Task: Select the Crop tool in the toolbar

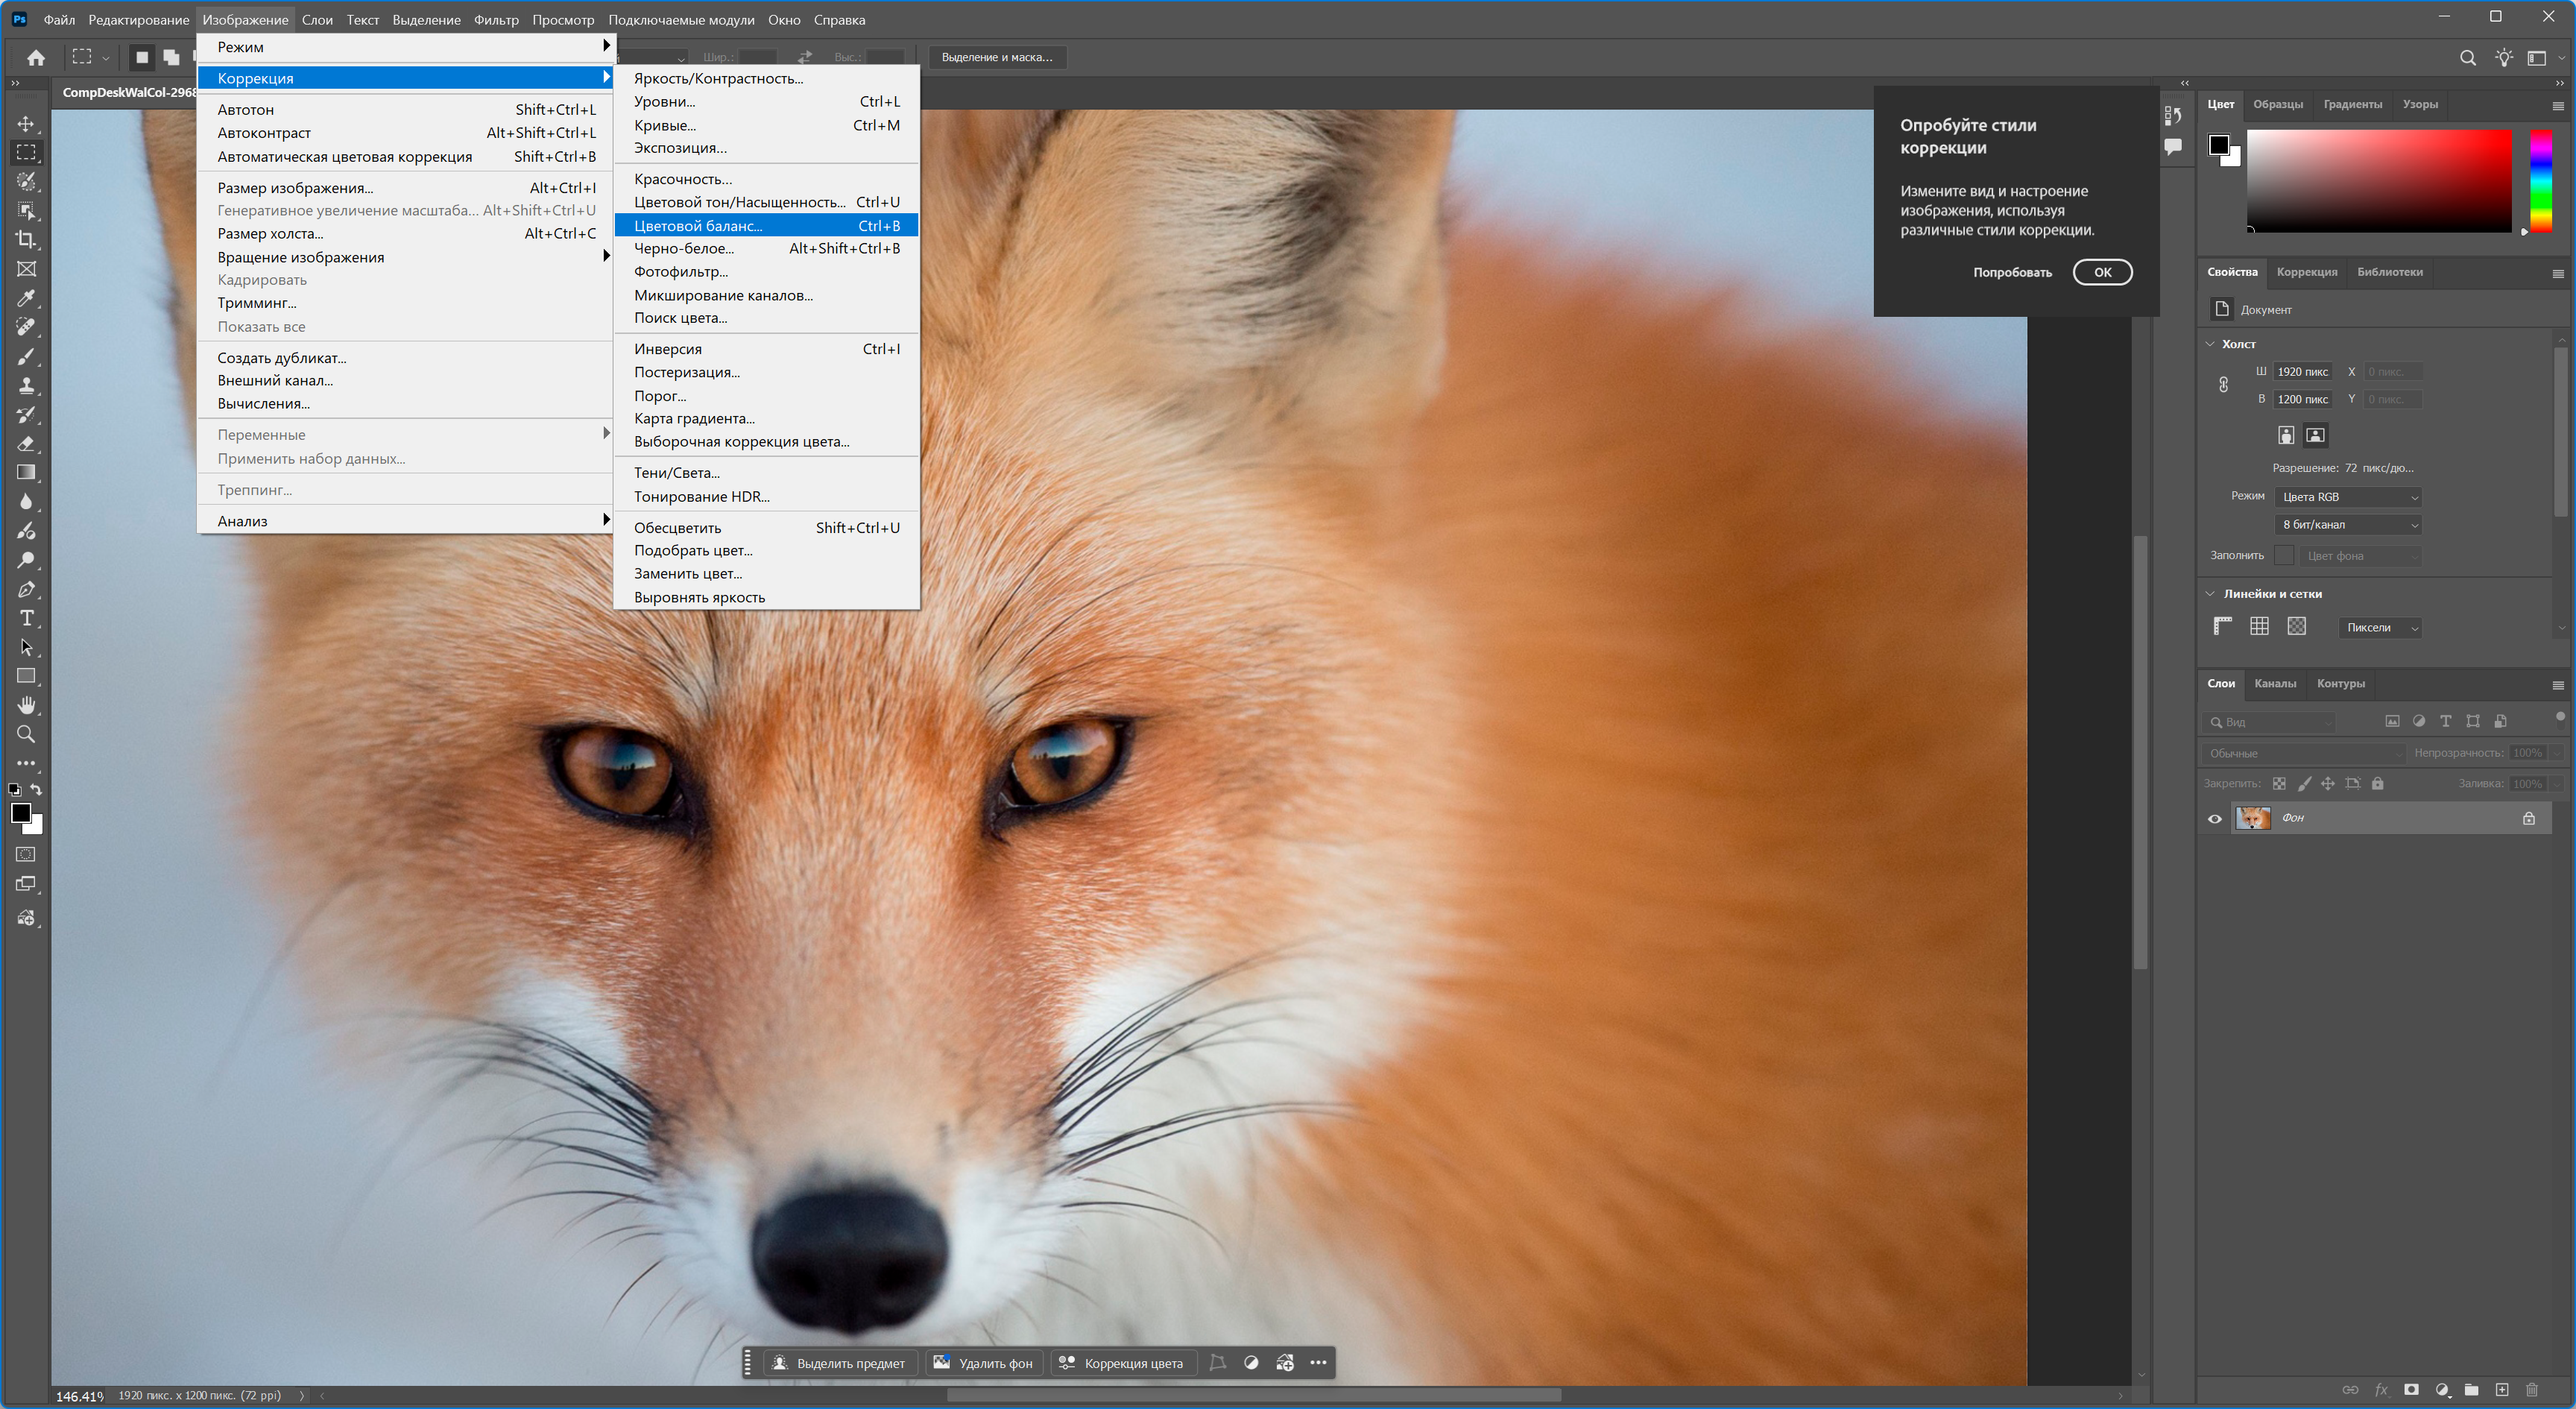Action: [26, 240]
